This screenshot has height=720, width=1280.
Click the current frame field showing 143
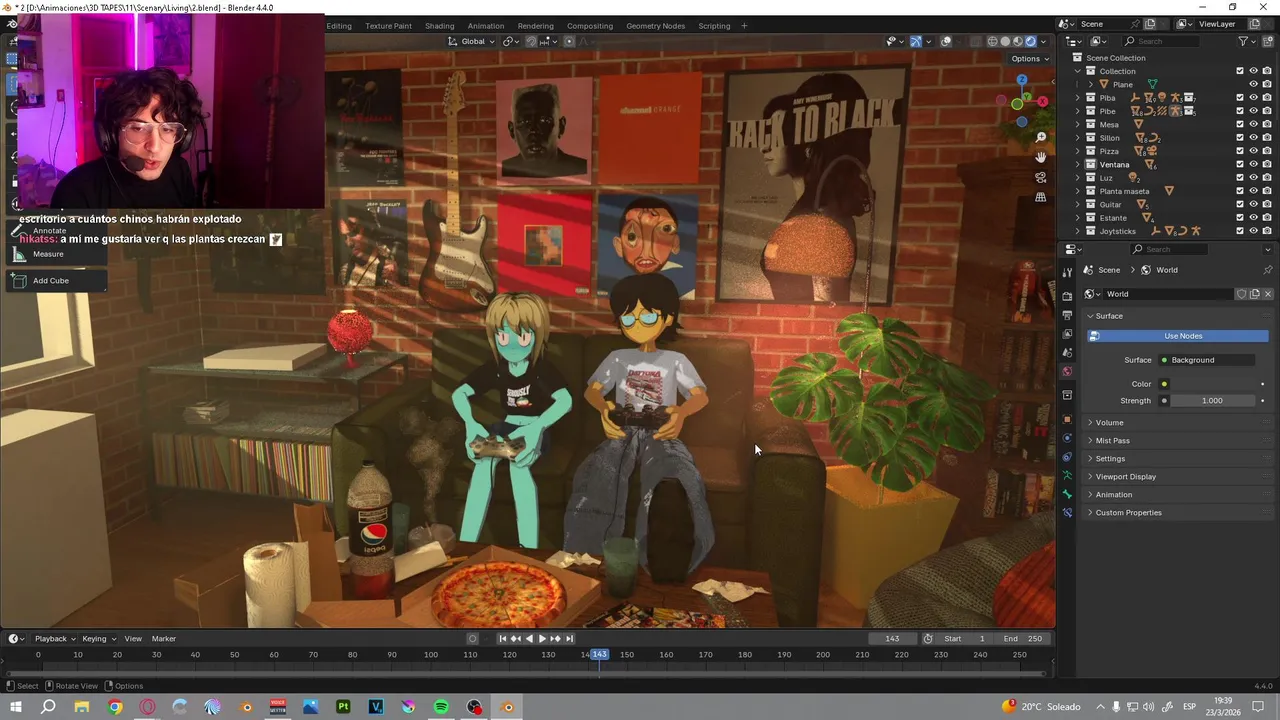[x=892, y=639]
